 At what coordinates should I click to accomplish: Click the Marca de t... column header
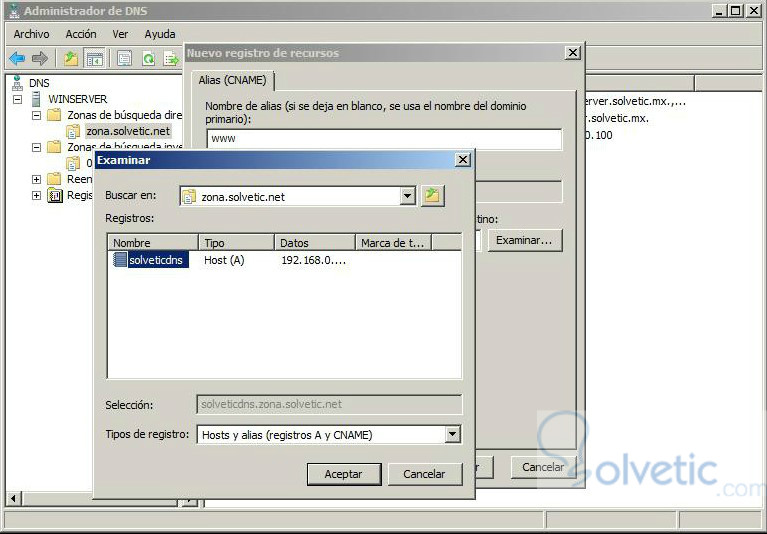[393, 243]
